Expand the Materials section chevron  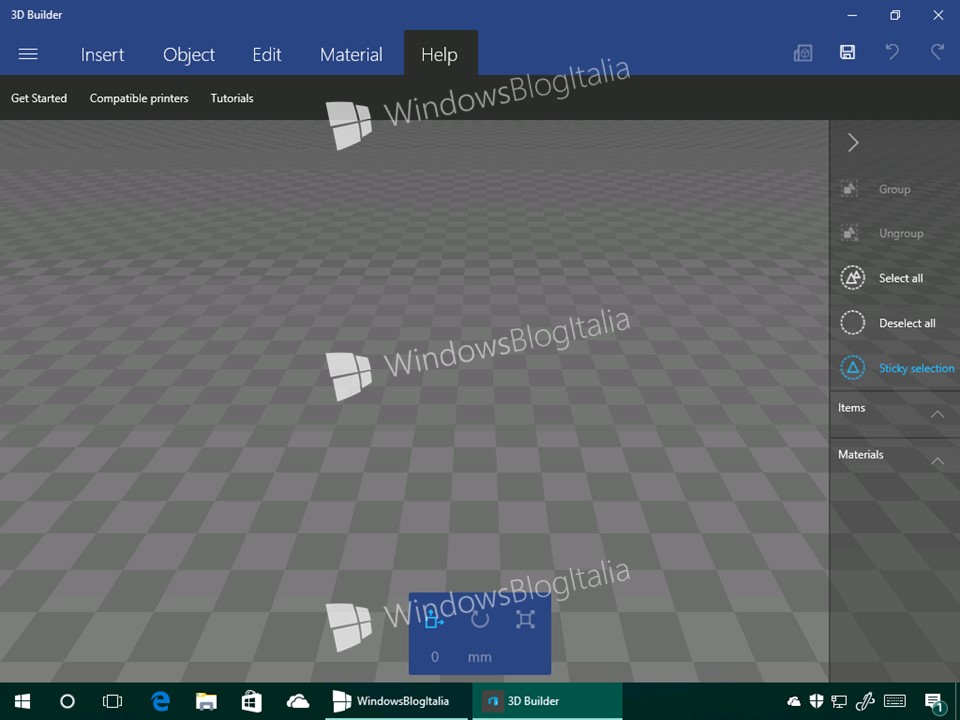pyautogui.click(x=937, y=461)
